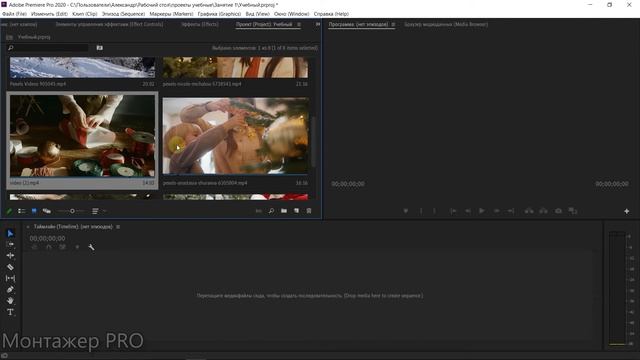Open Program monitor panel menu icon
This screenshot has width=640, height=360.
393,24
